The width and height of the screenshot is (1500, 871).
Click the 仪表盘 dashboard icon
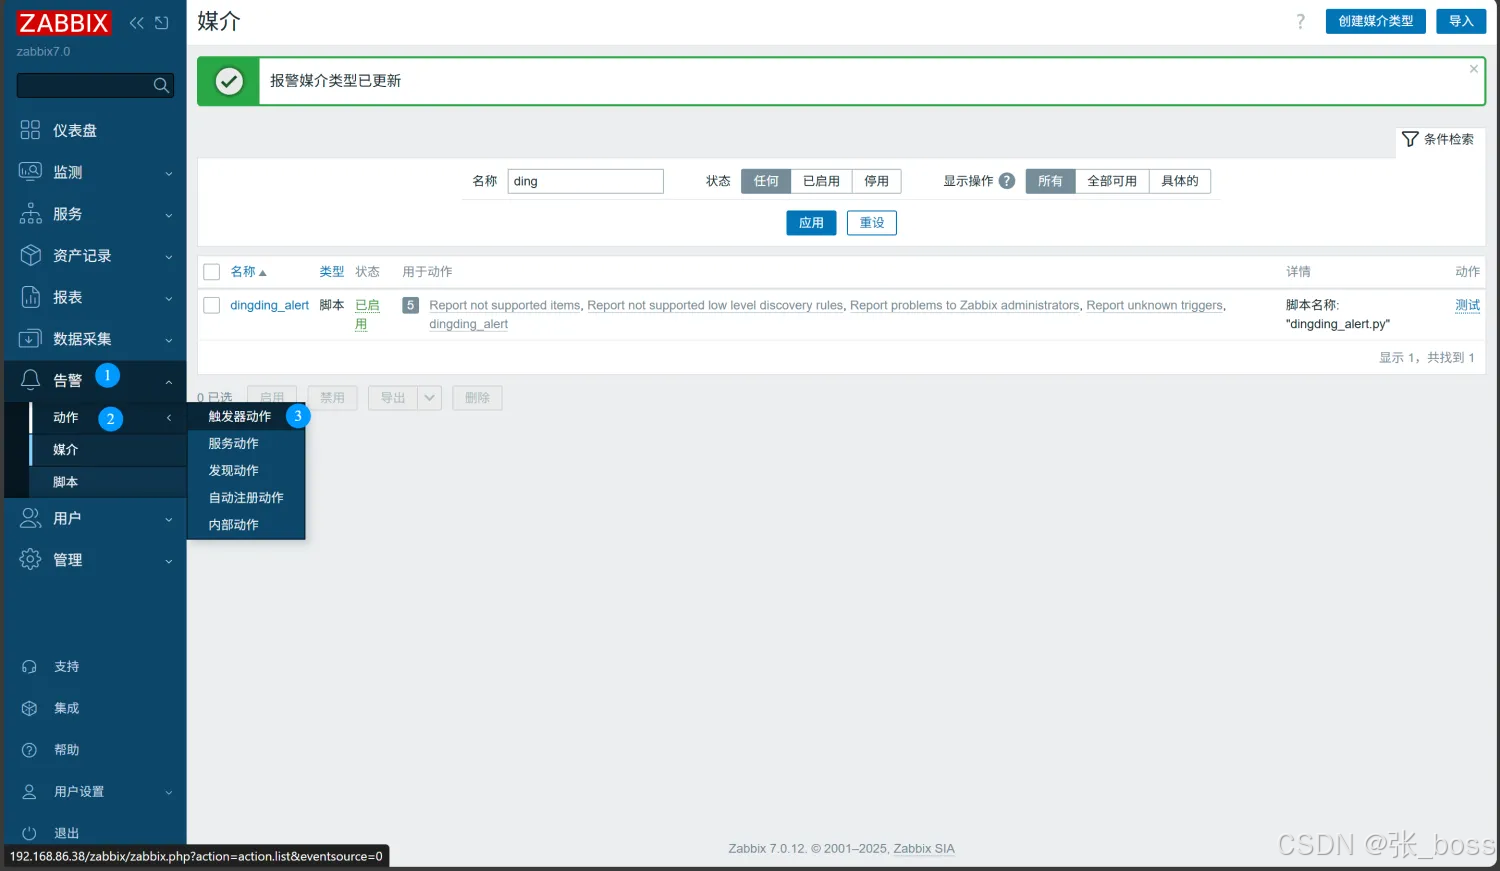30,130
